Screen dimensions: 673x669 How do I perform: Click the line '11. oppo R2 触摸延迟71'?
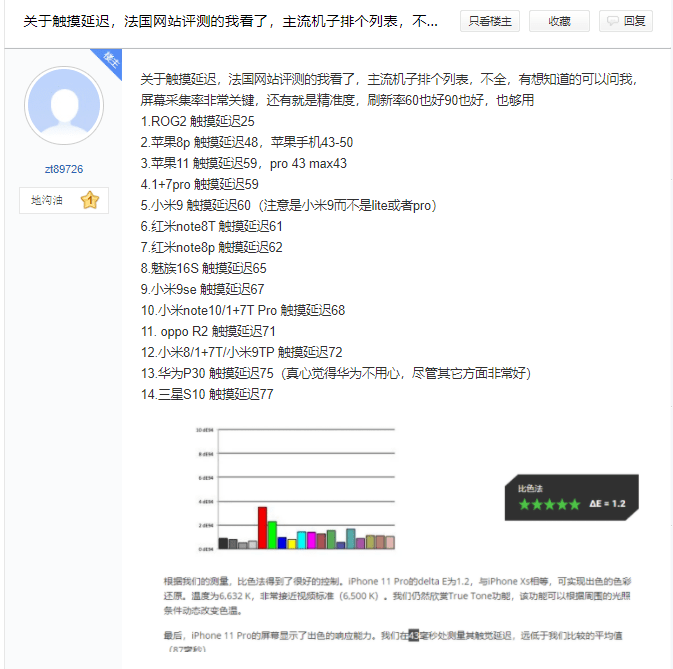208,332
